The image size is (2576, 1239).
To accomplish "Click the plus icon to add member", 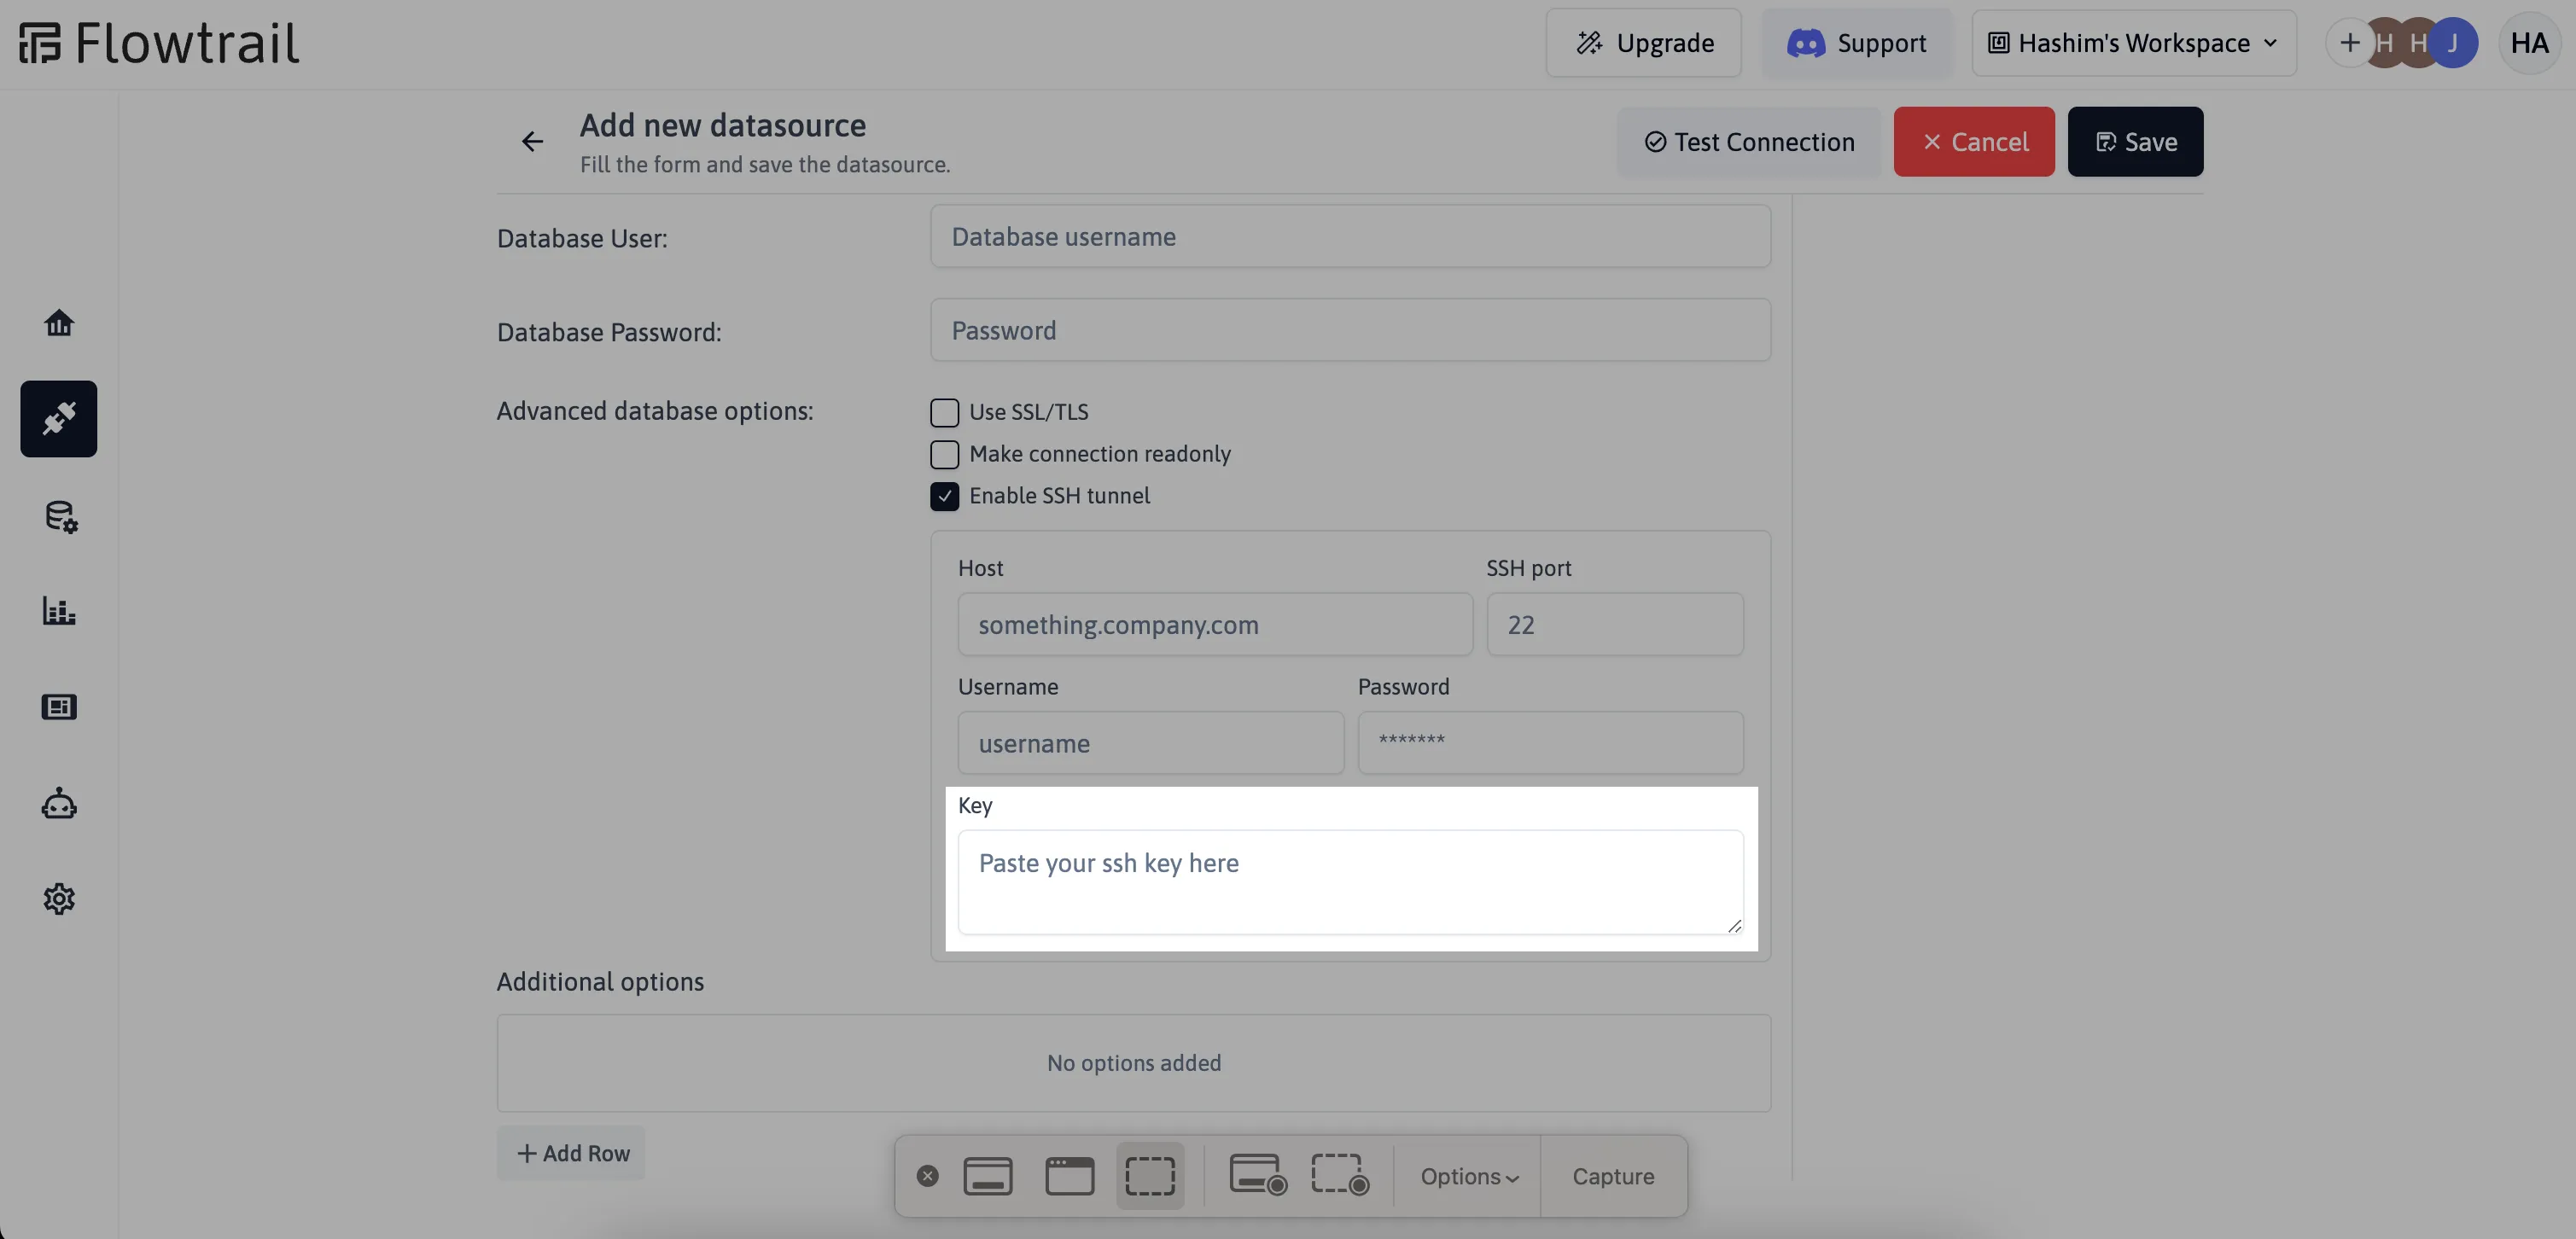I will pos(2349,43).
